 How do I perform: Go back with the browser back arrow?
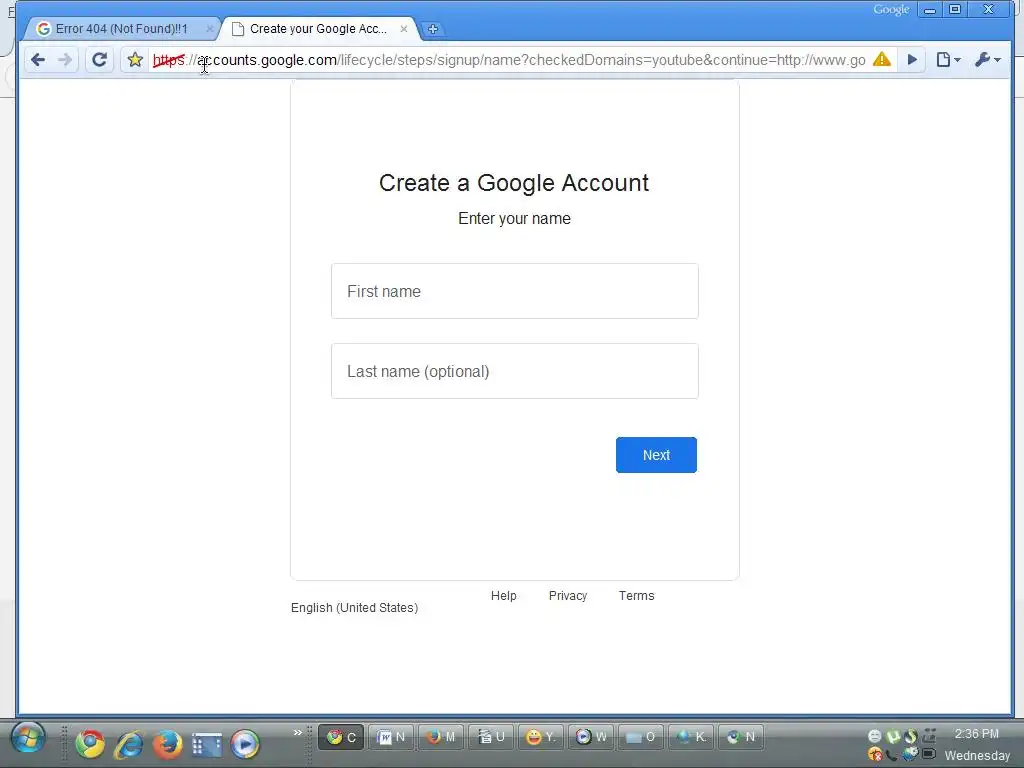[38, 60]
